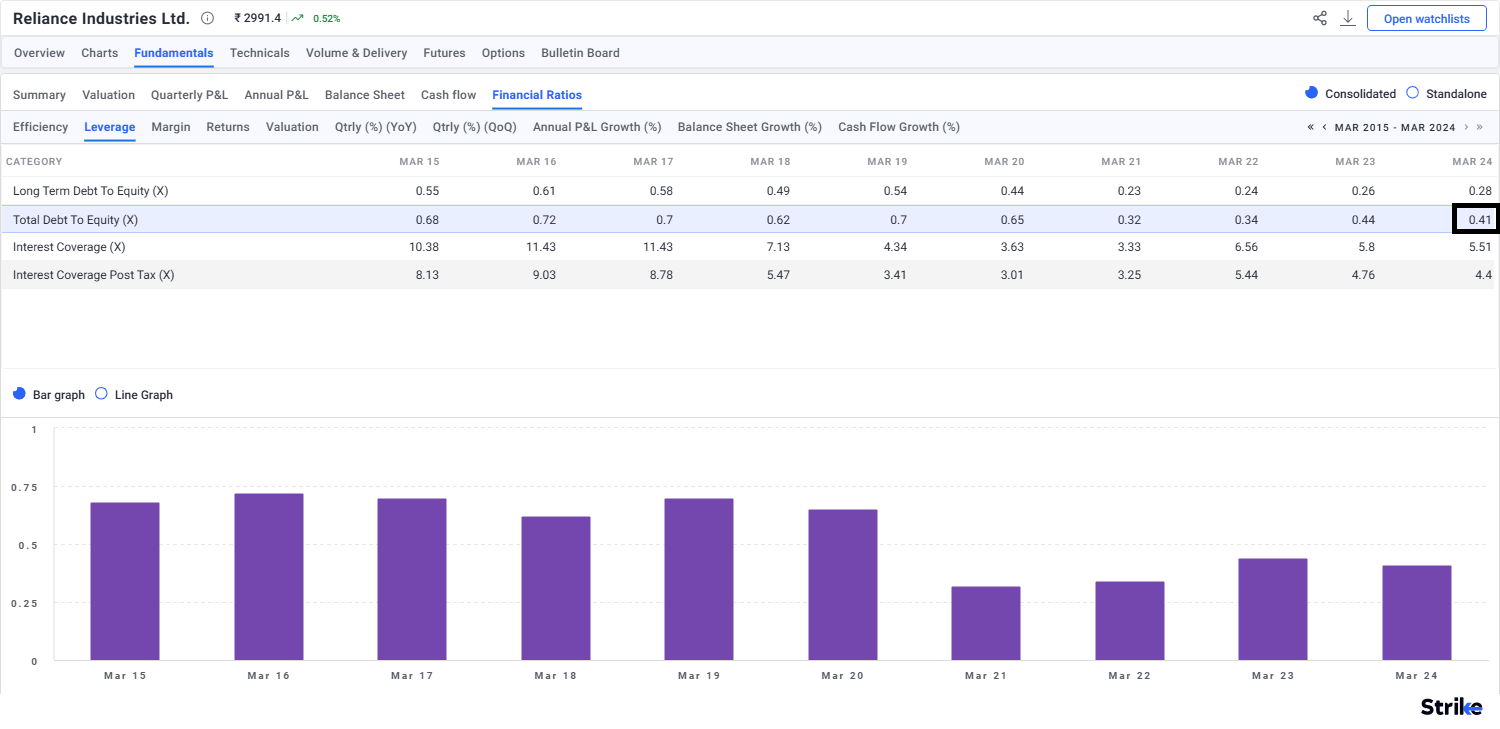Screen dimensions: 1500x729
Task: Switch to Volume & Delivery tab
Action: 356,53
